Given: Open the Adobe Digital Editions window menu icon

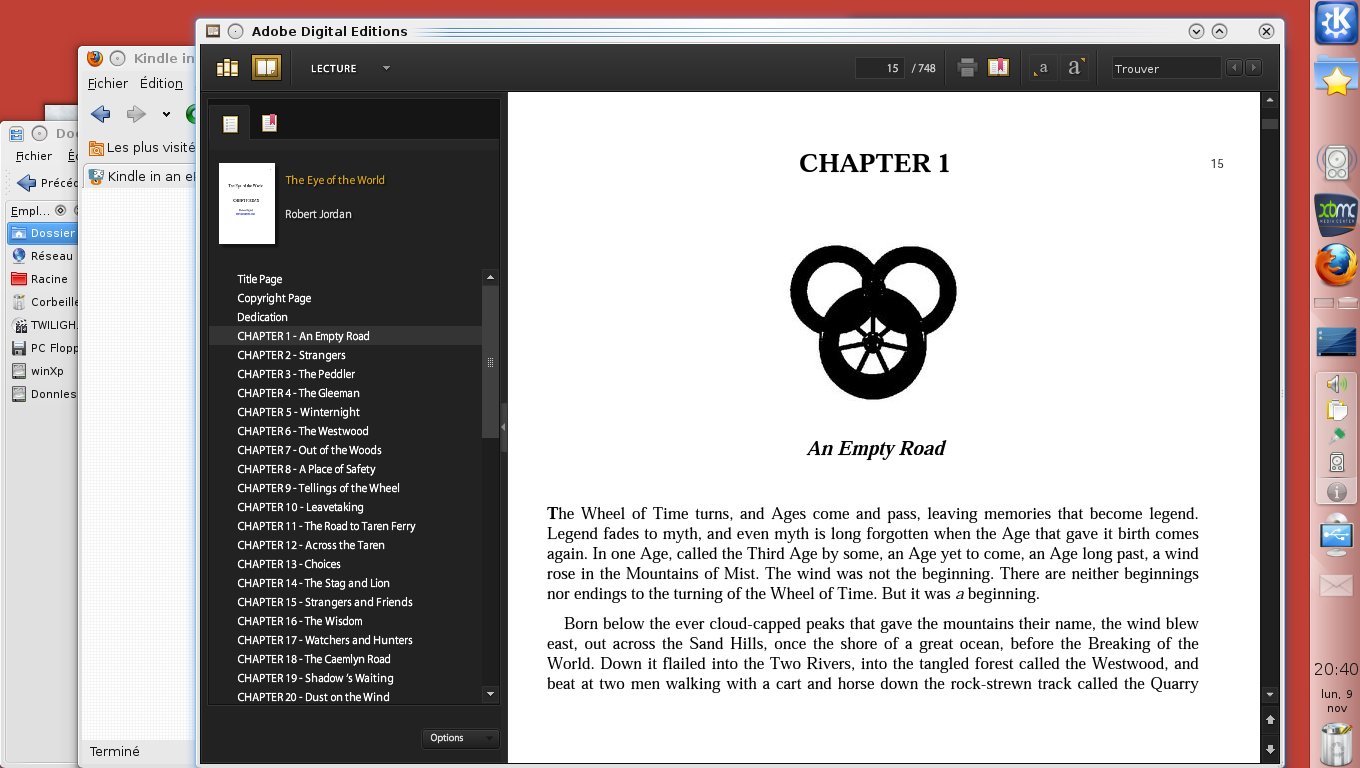Looking at the screenshot, I should pyautogui.click(x=212, y=31).
